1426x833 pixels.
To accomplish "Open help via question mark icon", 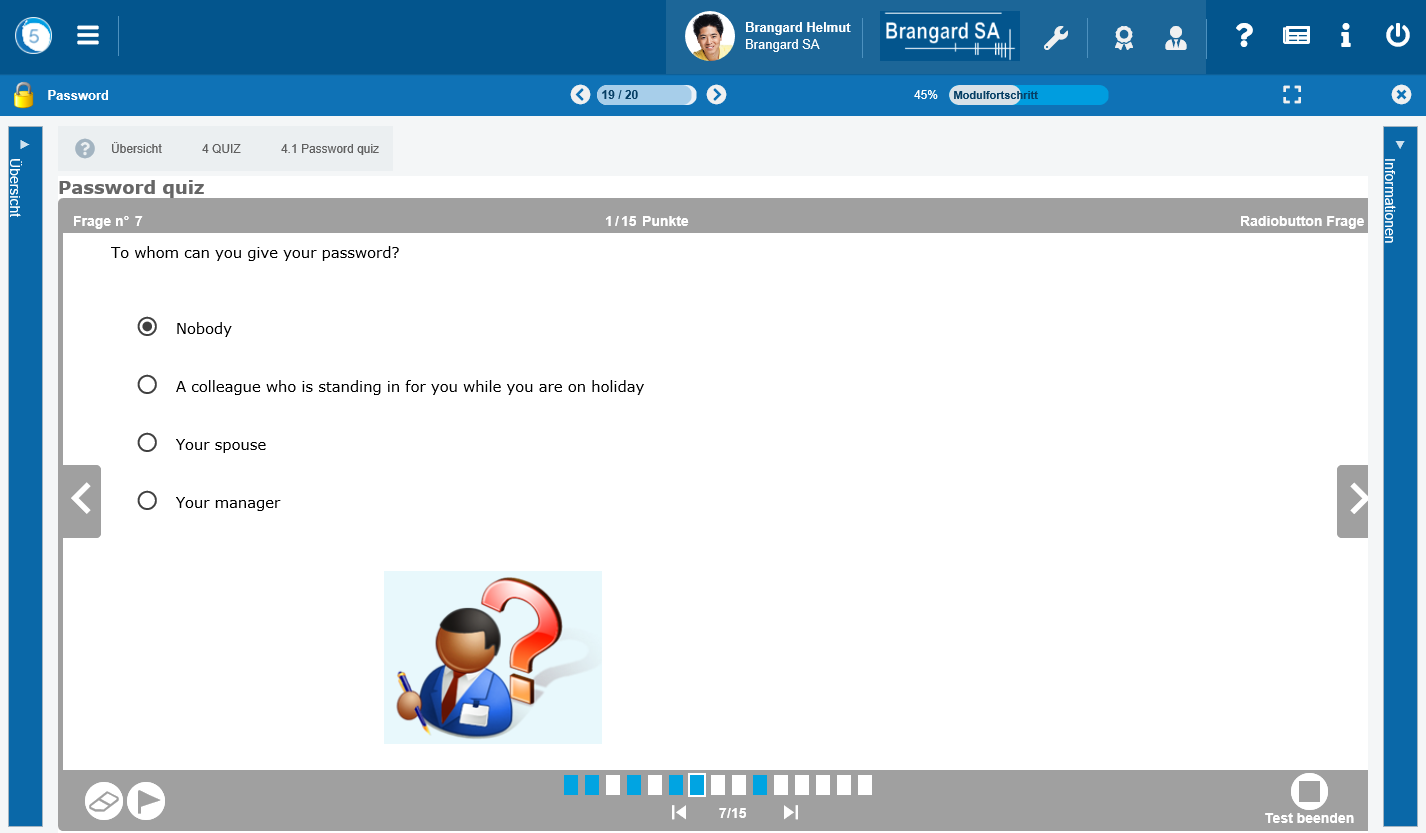I will click(x=1243, y=36).
